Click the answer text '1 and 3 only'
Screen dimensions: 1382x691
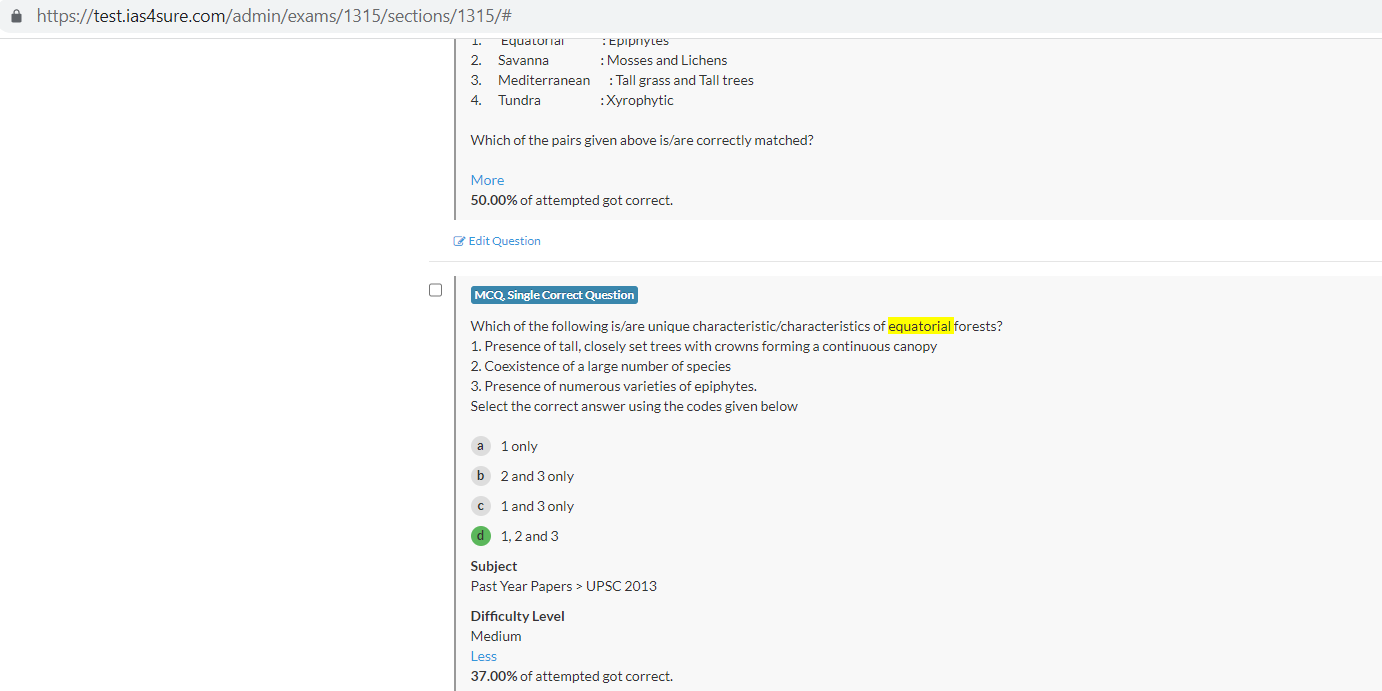[537, 506]
